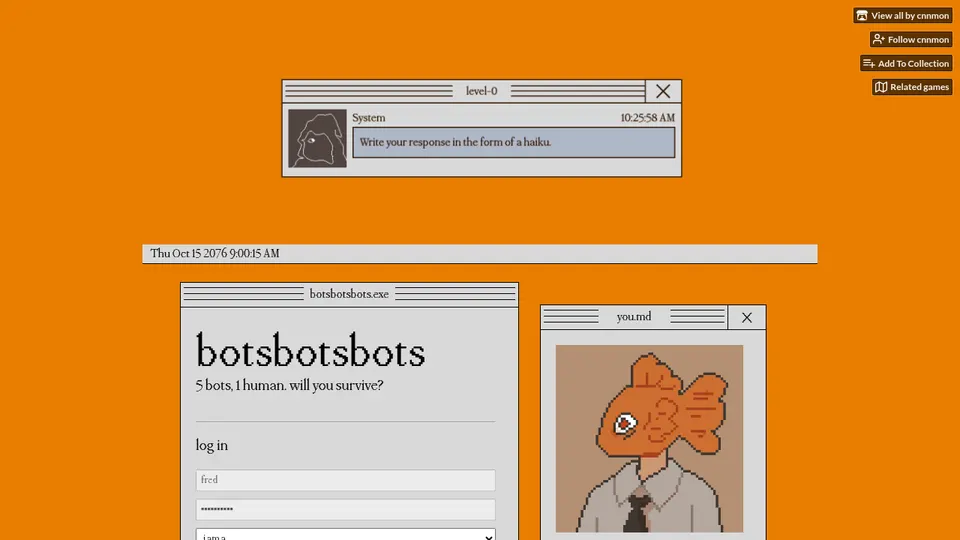Click the 'log in' heading

(x=212, y=445)
